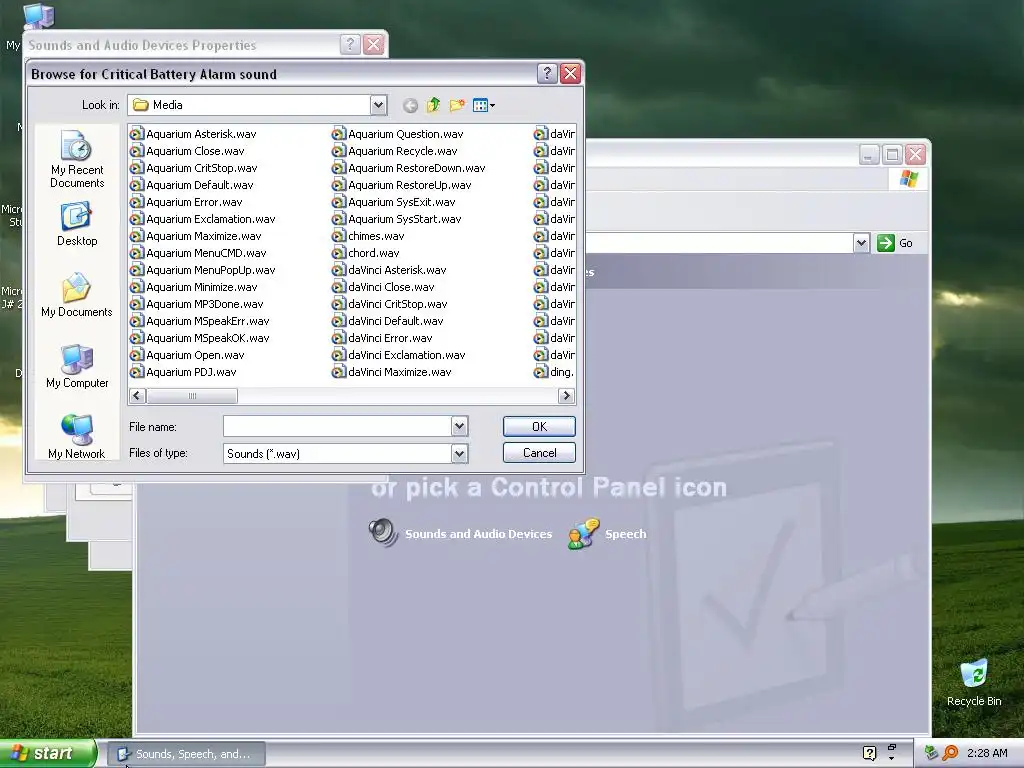
Task: Select daVinci Exclamation.wav file
Action: (x=400, y=355)
